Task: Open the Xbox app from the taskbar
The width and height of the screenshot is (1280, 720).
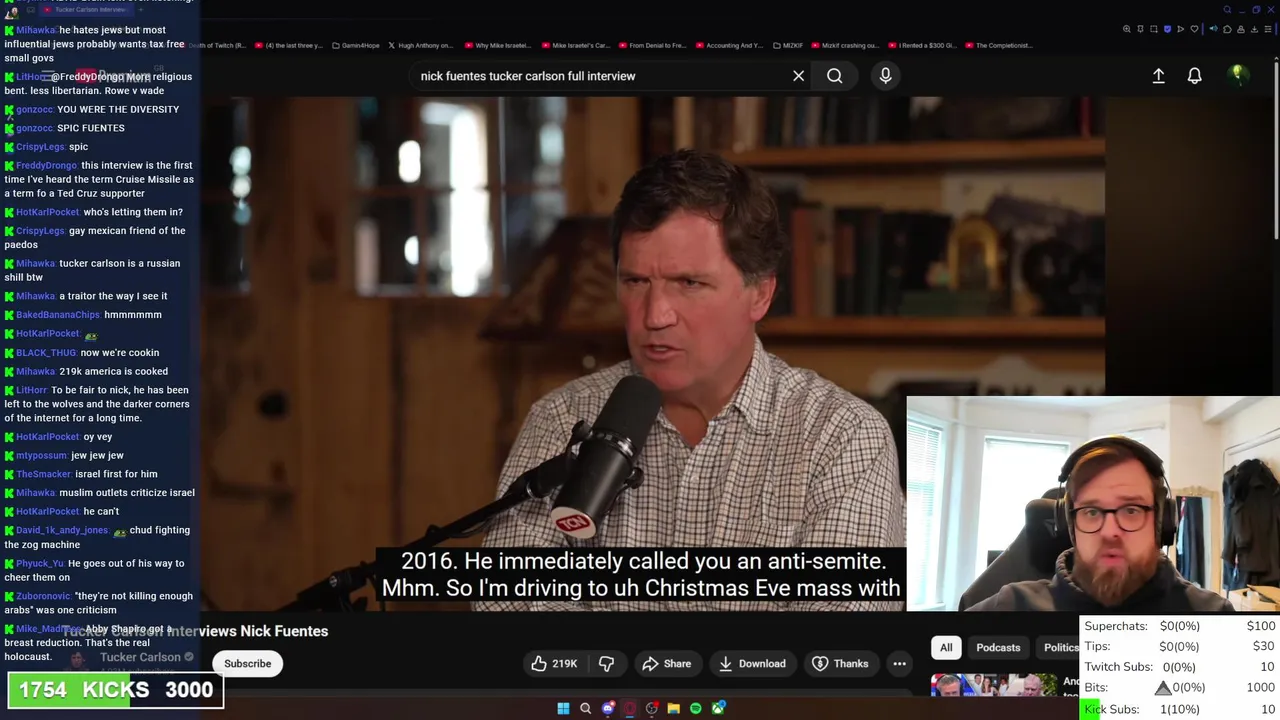Action: tap(718, 708)
